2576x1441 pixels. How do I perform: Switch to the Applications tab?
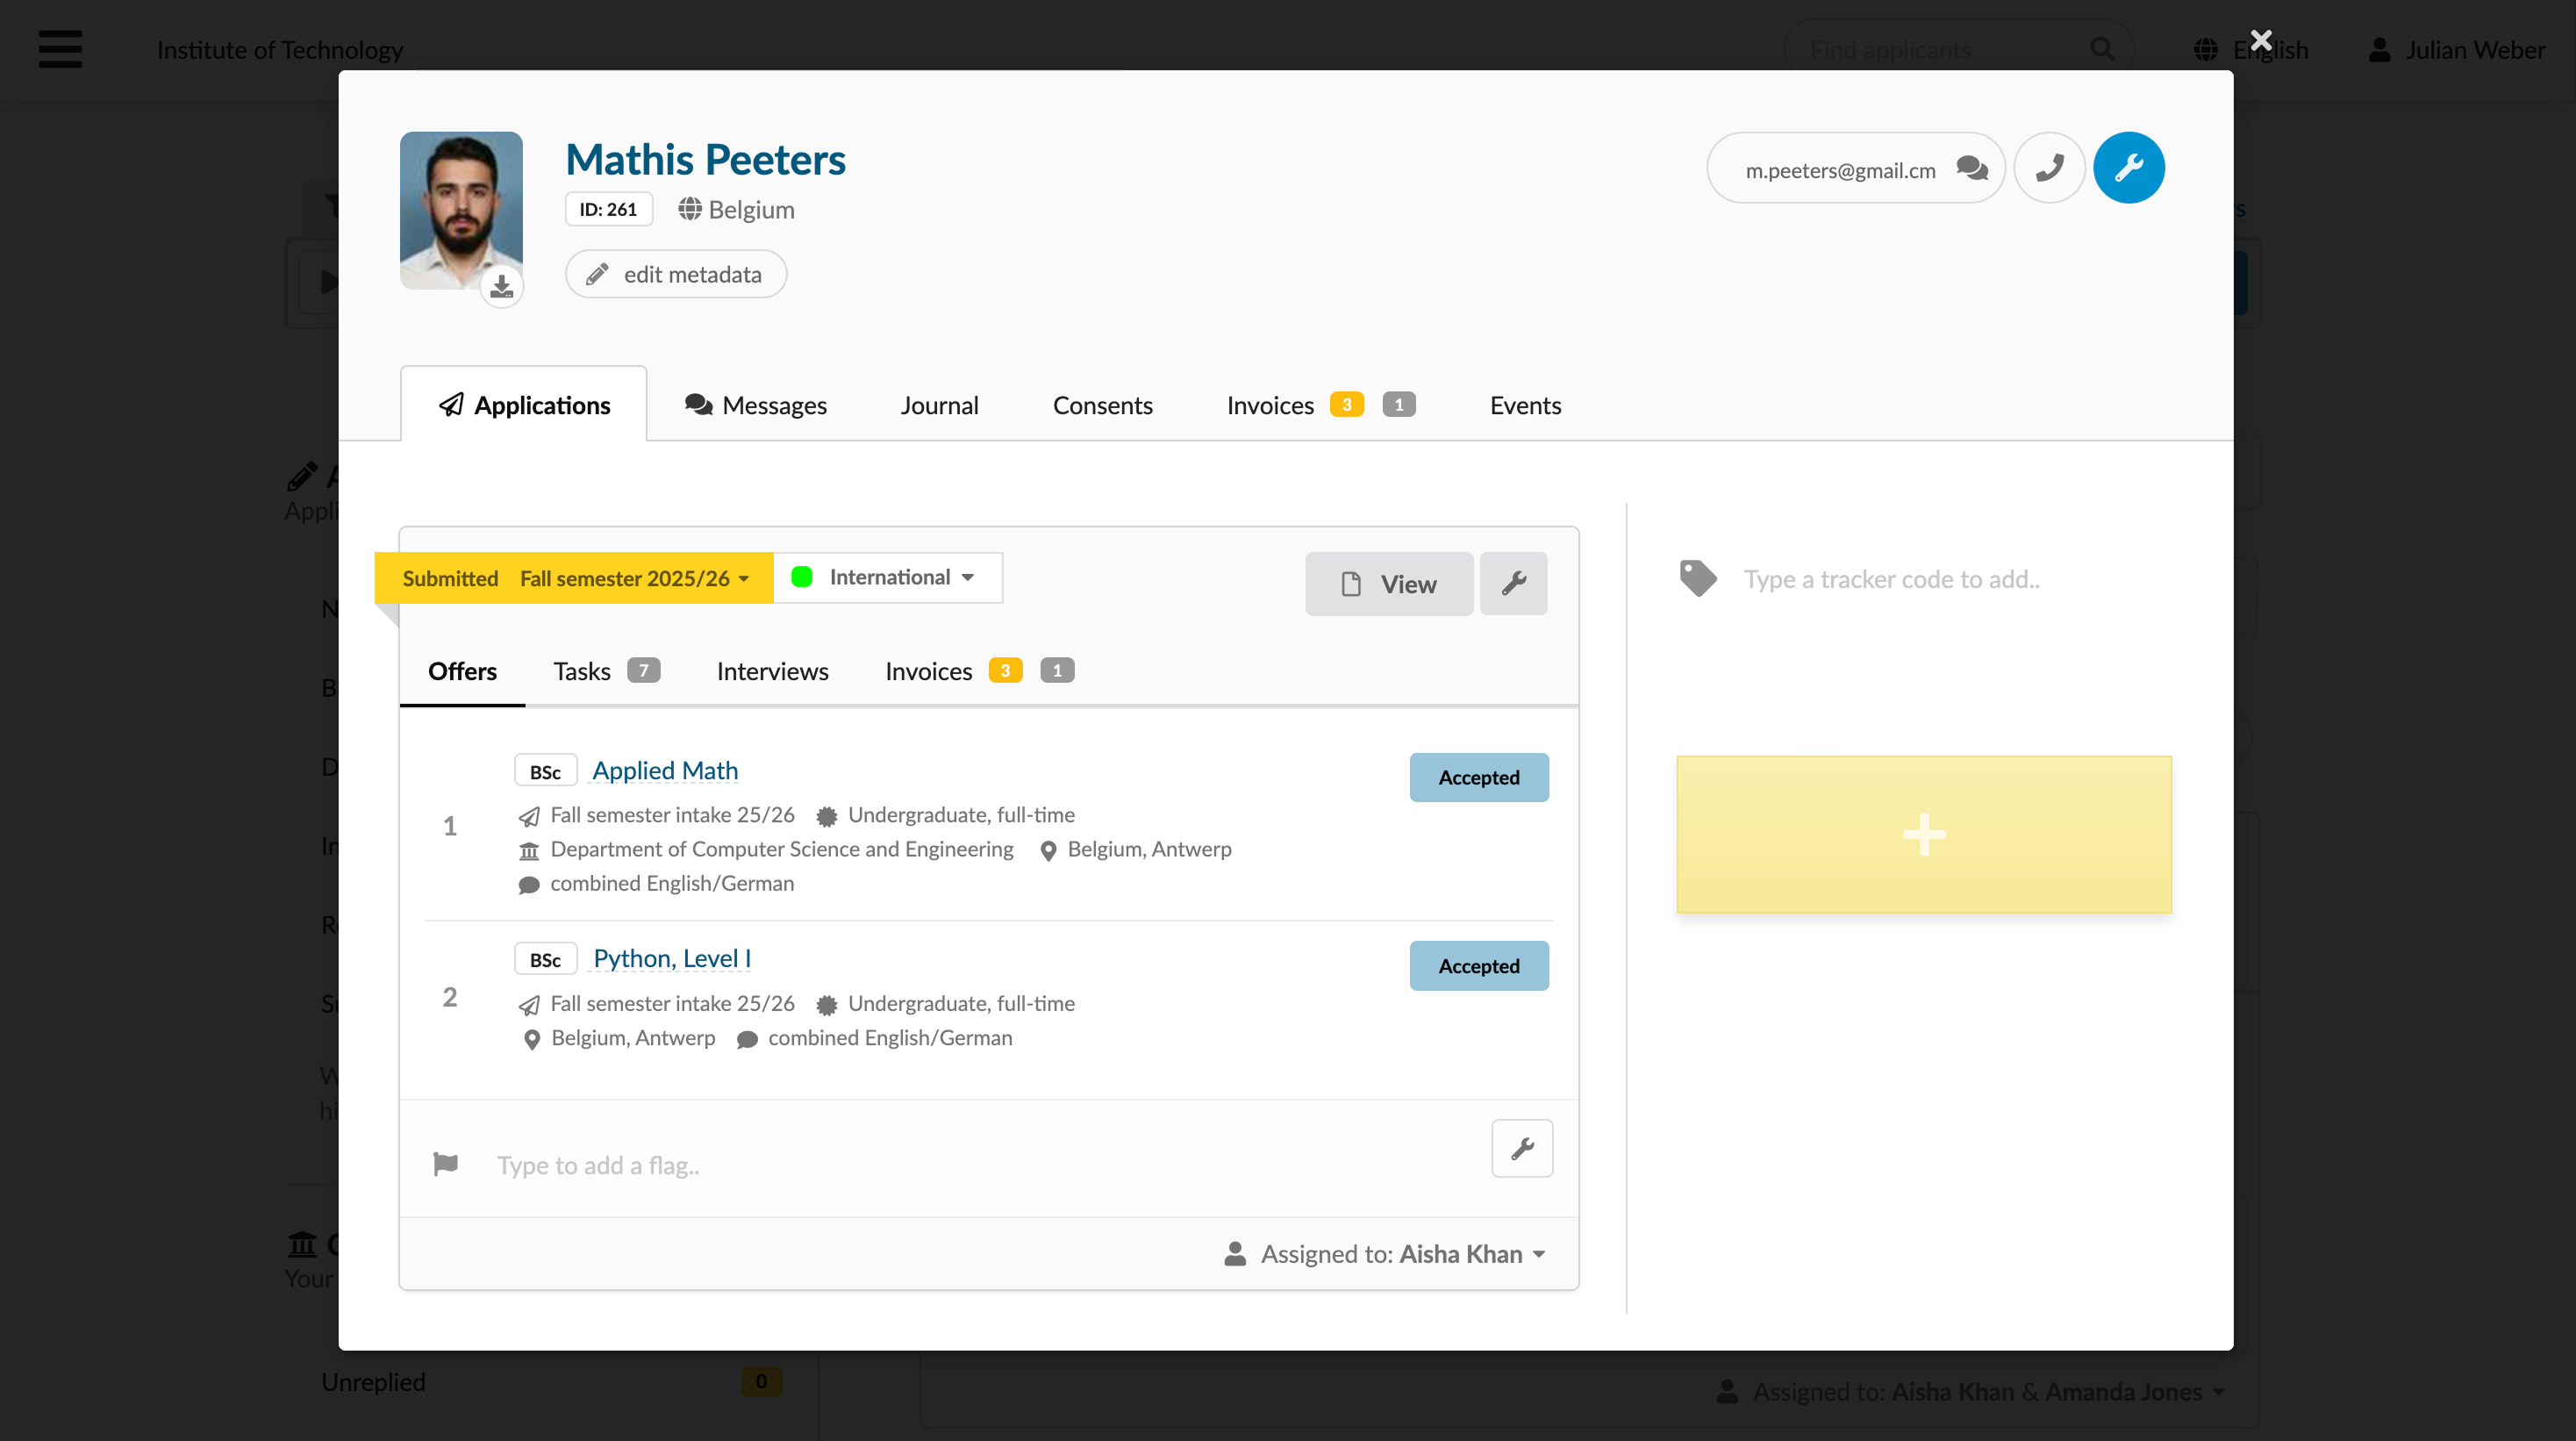pyautogui.click(x=524, y=404)
